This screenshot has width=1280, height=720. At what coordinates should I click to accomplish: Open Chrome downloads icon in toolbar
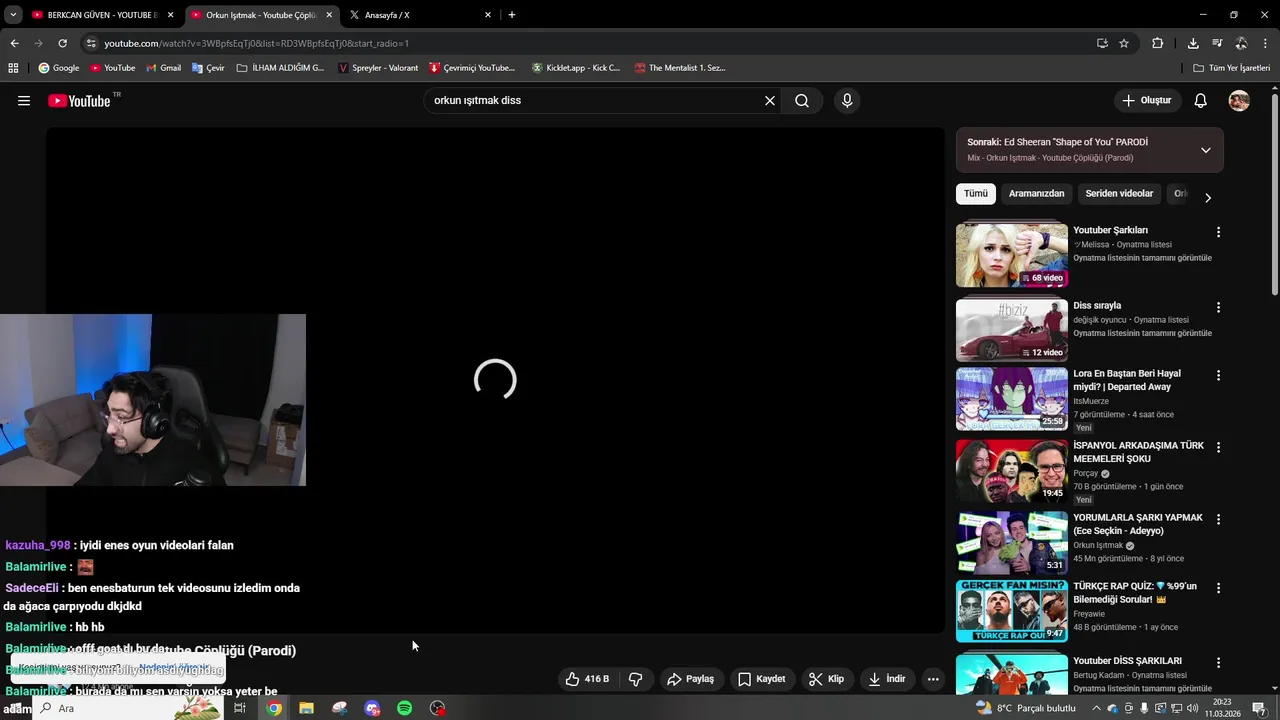1193,43
